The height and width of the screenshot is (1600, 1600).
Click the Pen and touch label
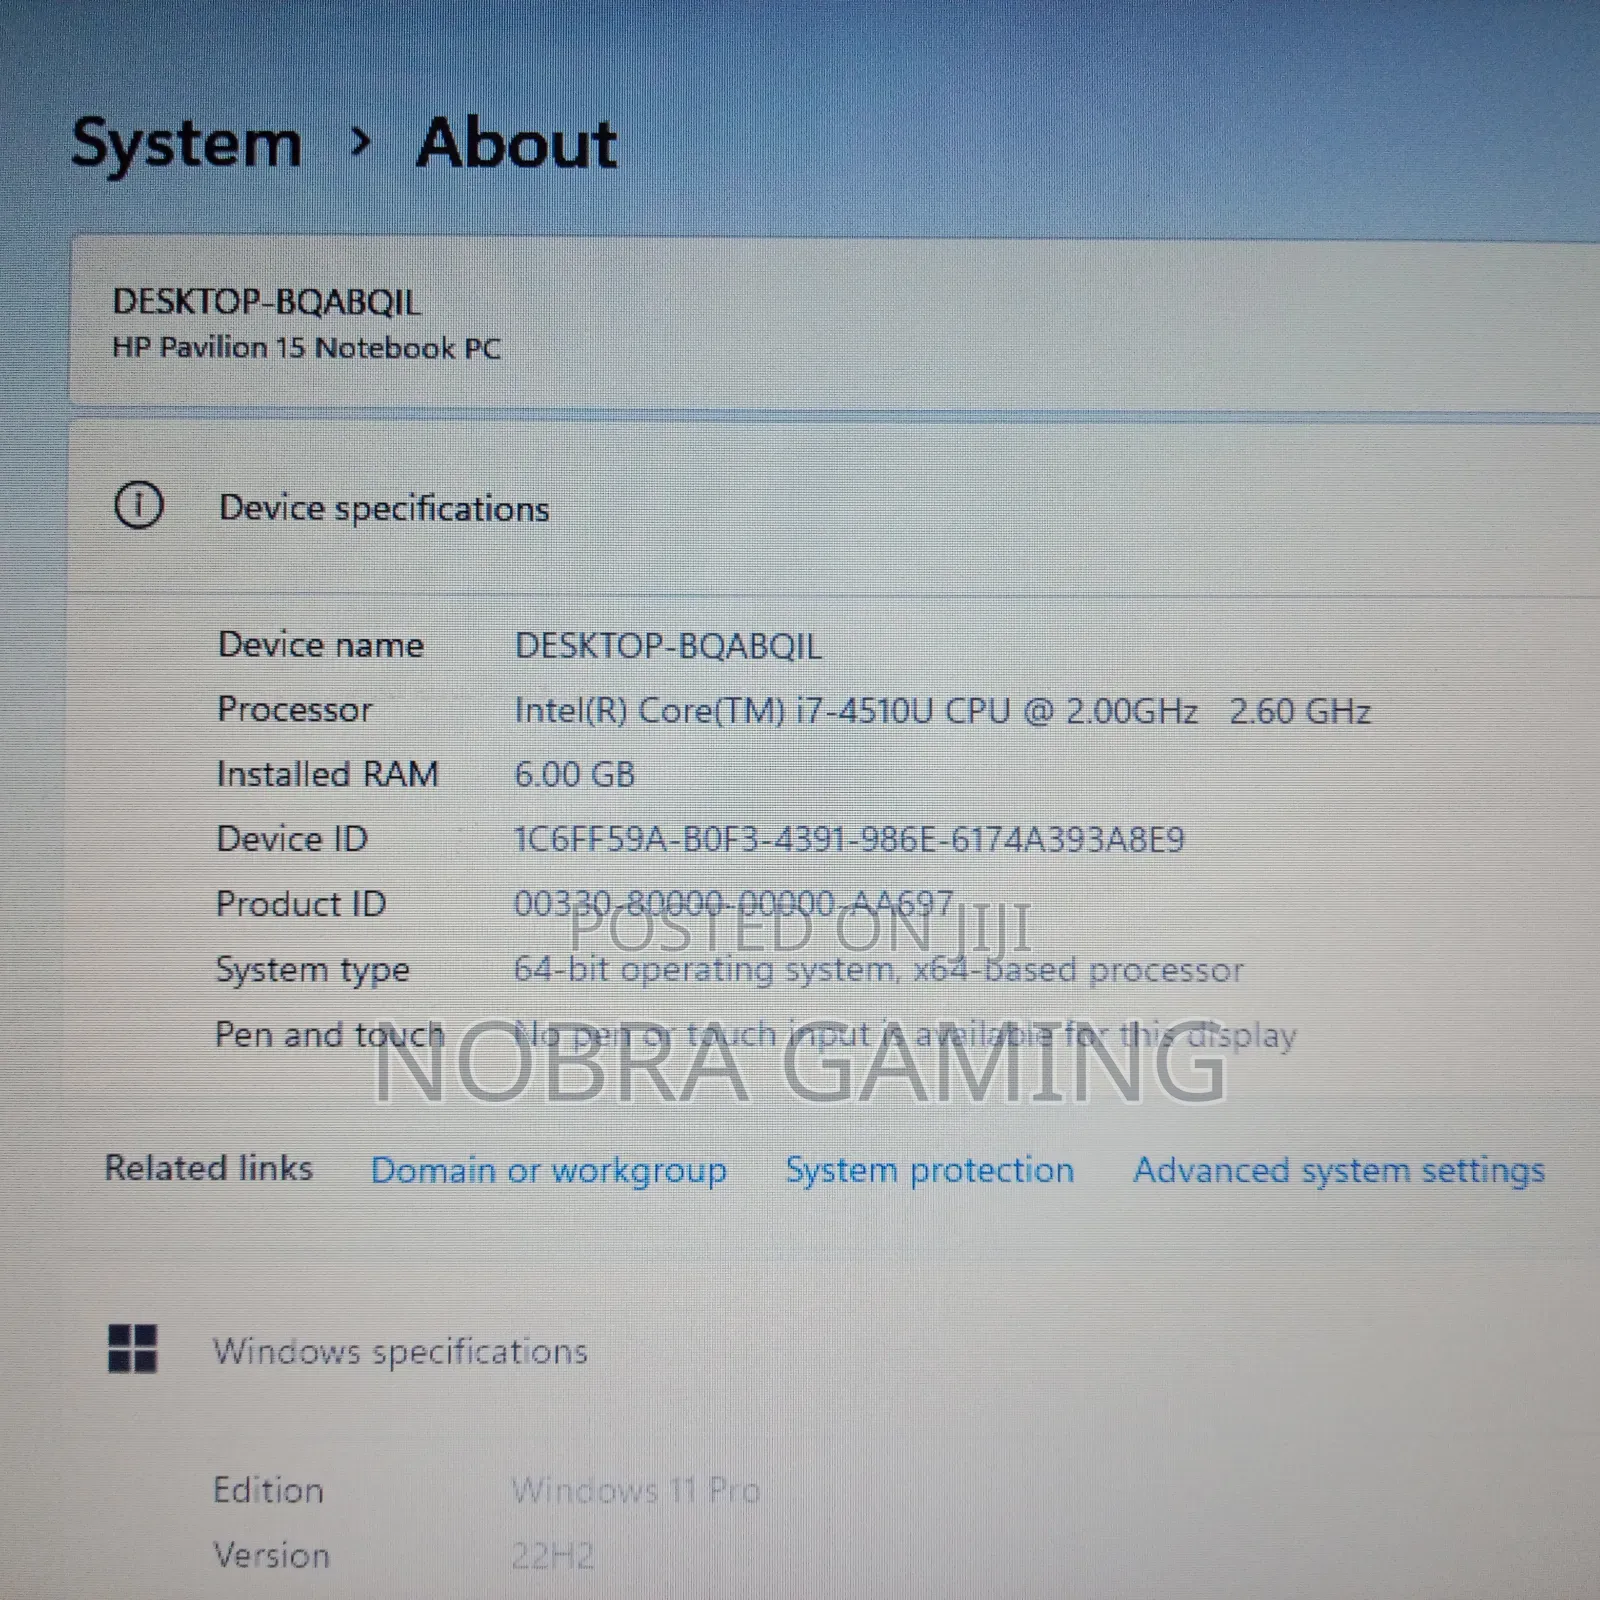330,1034
